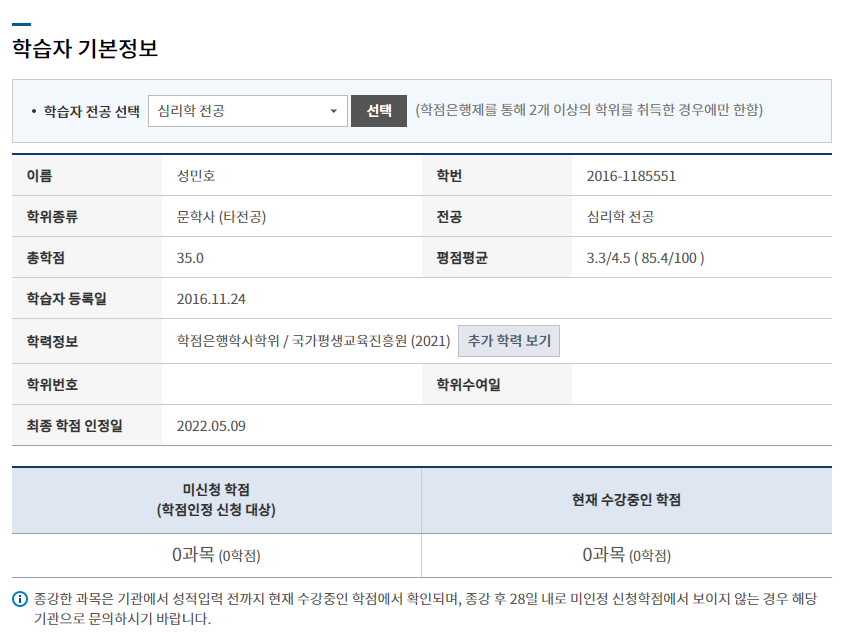Viewport: 853px width, 636px height.
Task: Click the 미신청 학점 column header
Action: click(217, 500)
